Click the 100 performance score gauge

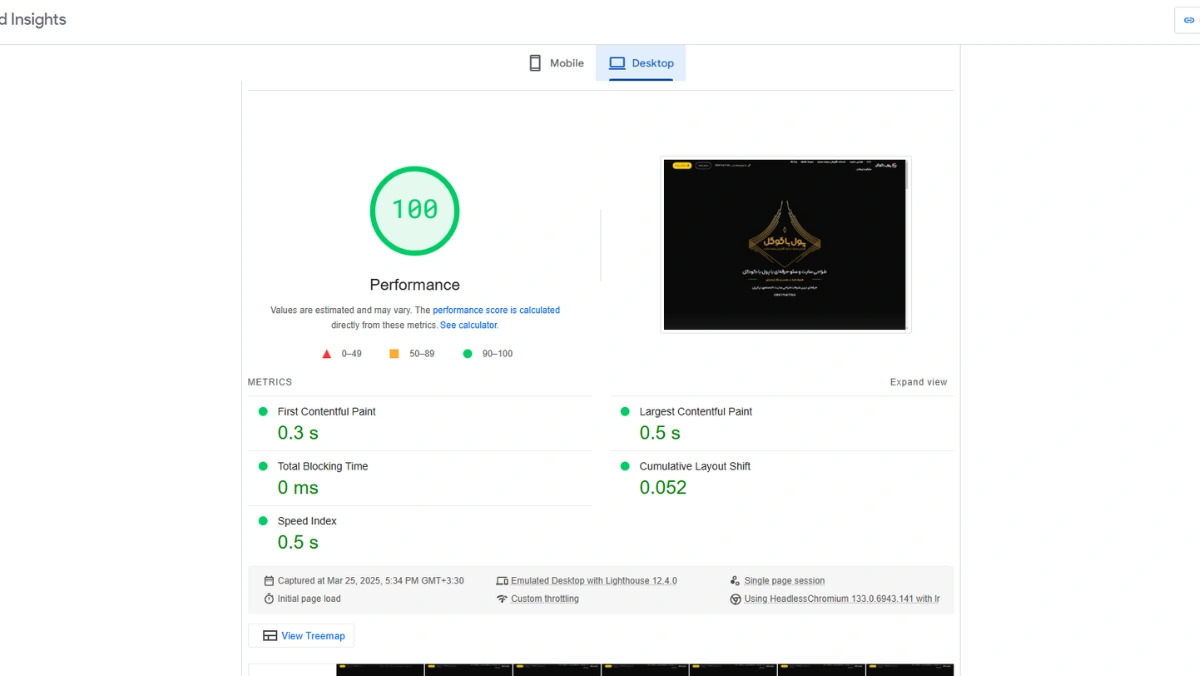(415, 210)
